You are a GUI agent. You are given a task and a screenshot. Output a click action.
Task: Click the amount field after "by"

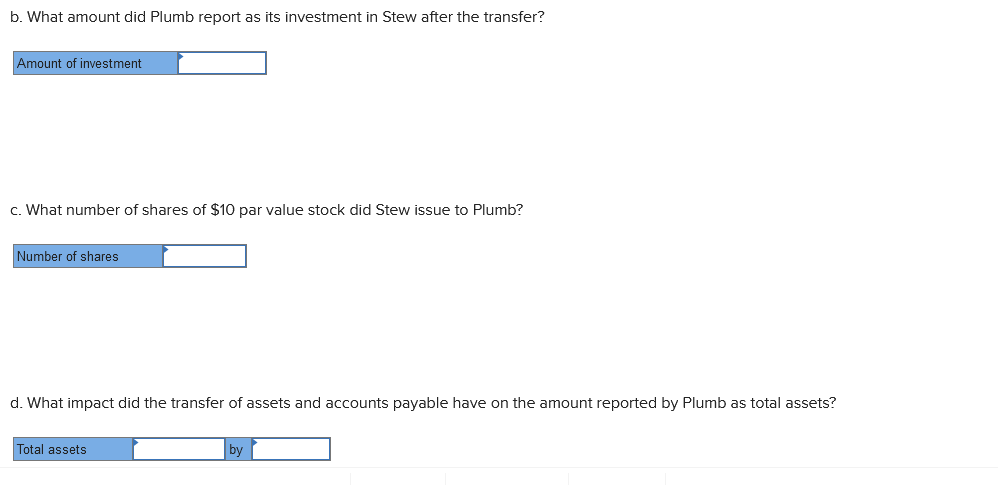(291, 449)
